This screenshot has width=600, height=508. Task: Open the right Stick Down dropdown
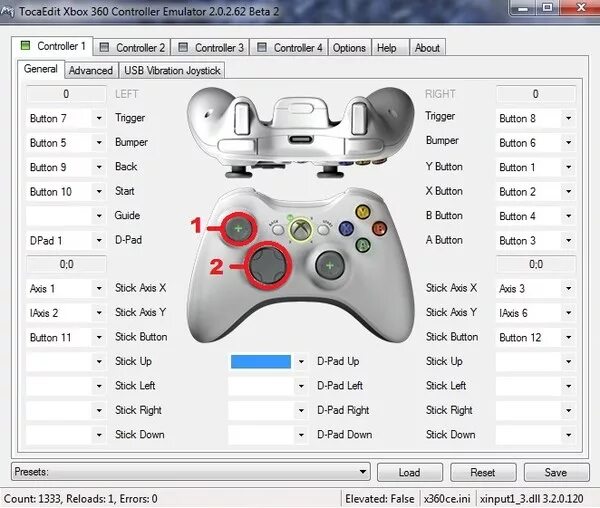click(536, 435)
